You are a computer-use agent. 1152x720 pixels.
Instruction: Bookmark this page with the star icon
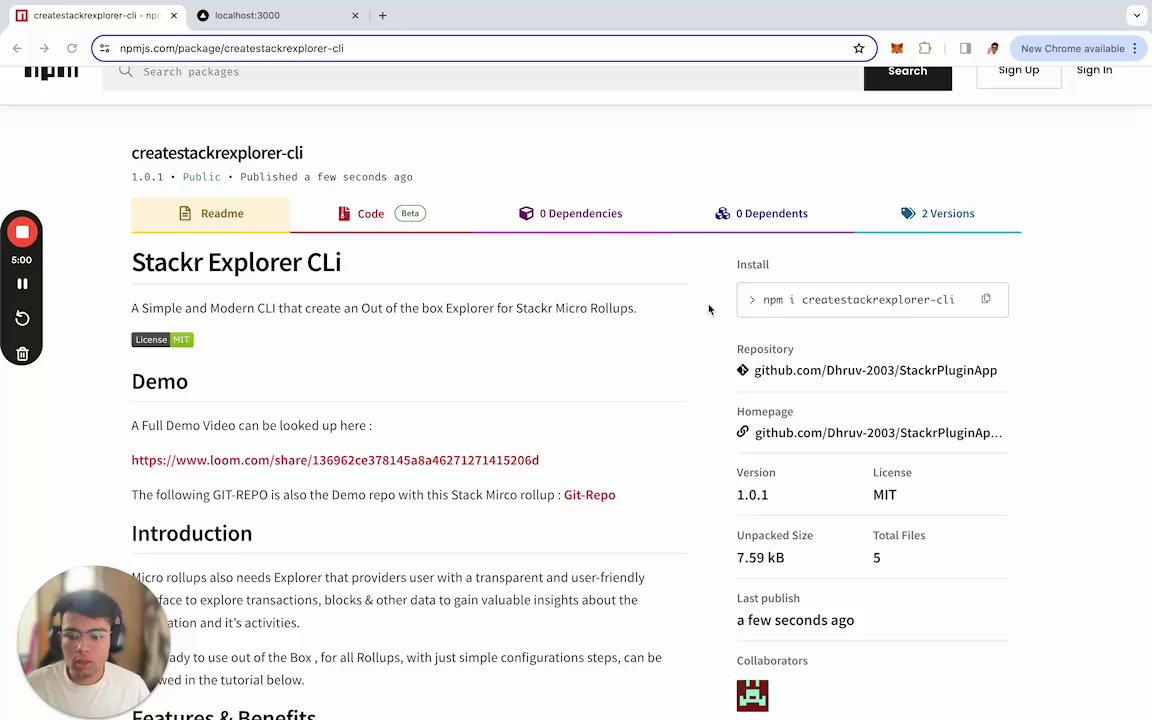(859, 48)
